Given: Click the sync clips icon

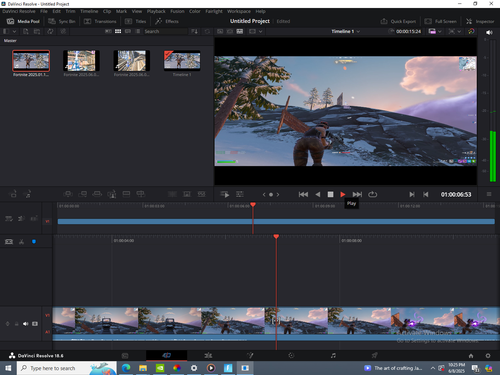Looking at the screenshot, I should (50, 31).
